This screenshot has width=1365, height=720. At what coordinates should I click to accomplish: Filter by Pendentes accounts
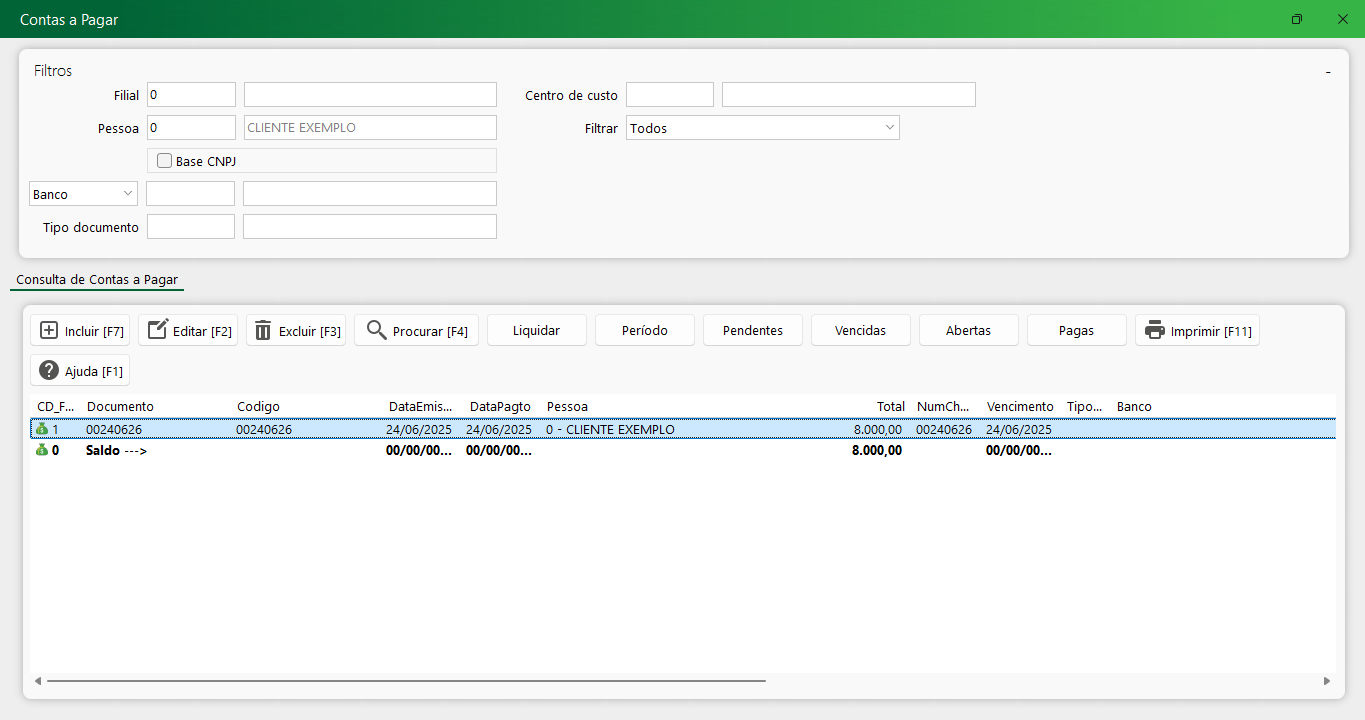point(752,331)
